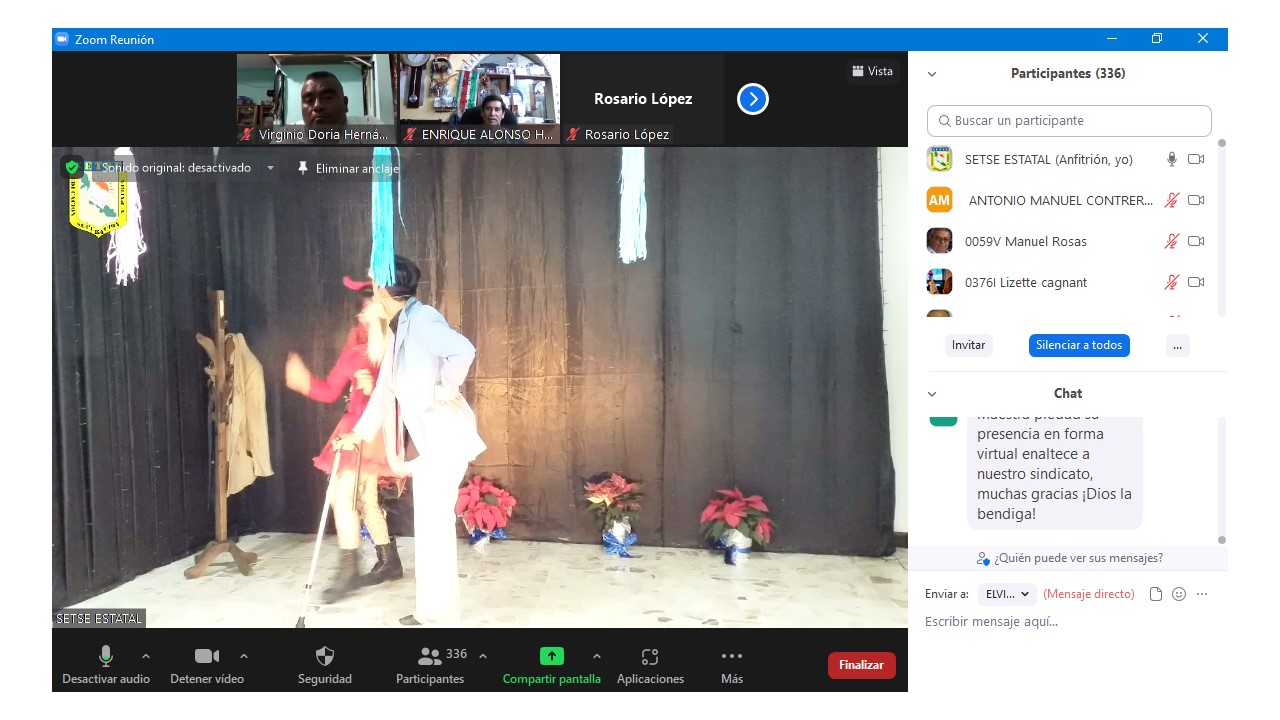The height and width of the screenshot is (720, 1280).
Task: Open the Más three-dots menu
Action: (732, 656)
